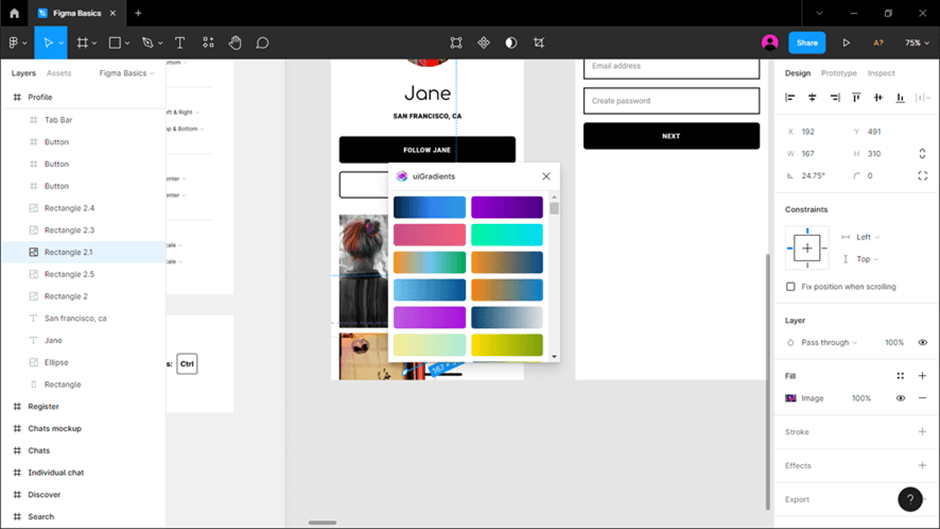This screenshot has width=940, height=529.
Task: Click the Use as mask icon
Action: click(x=511, y=43)
